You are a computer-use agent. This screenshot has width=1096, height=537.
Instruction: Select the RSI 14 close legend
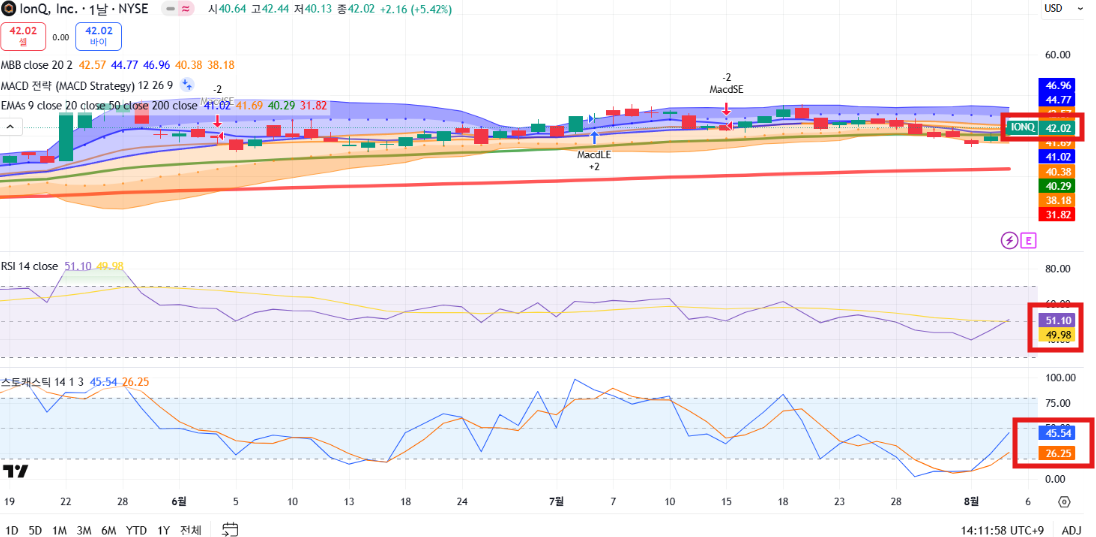[29, 266]
